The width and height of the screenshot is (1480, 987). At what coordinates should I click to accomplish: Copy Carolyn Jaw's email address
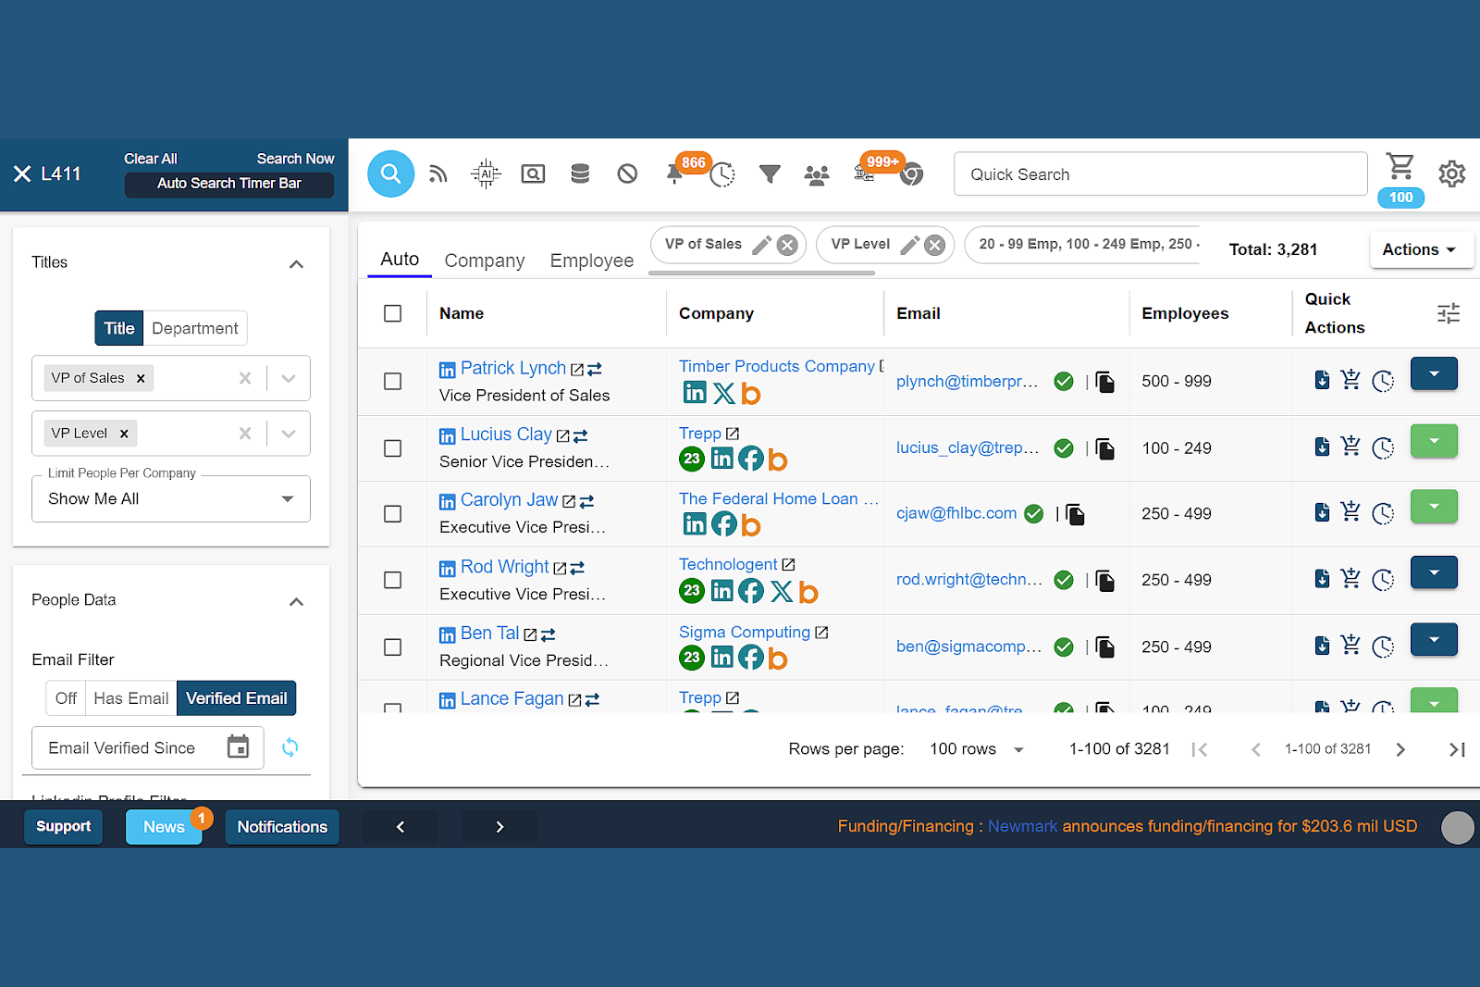tap(1073, 513)
